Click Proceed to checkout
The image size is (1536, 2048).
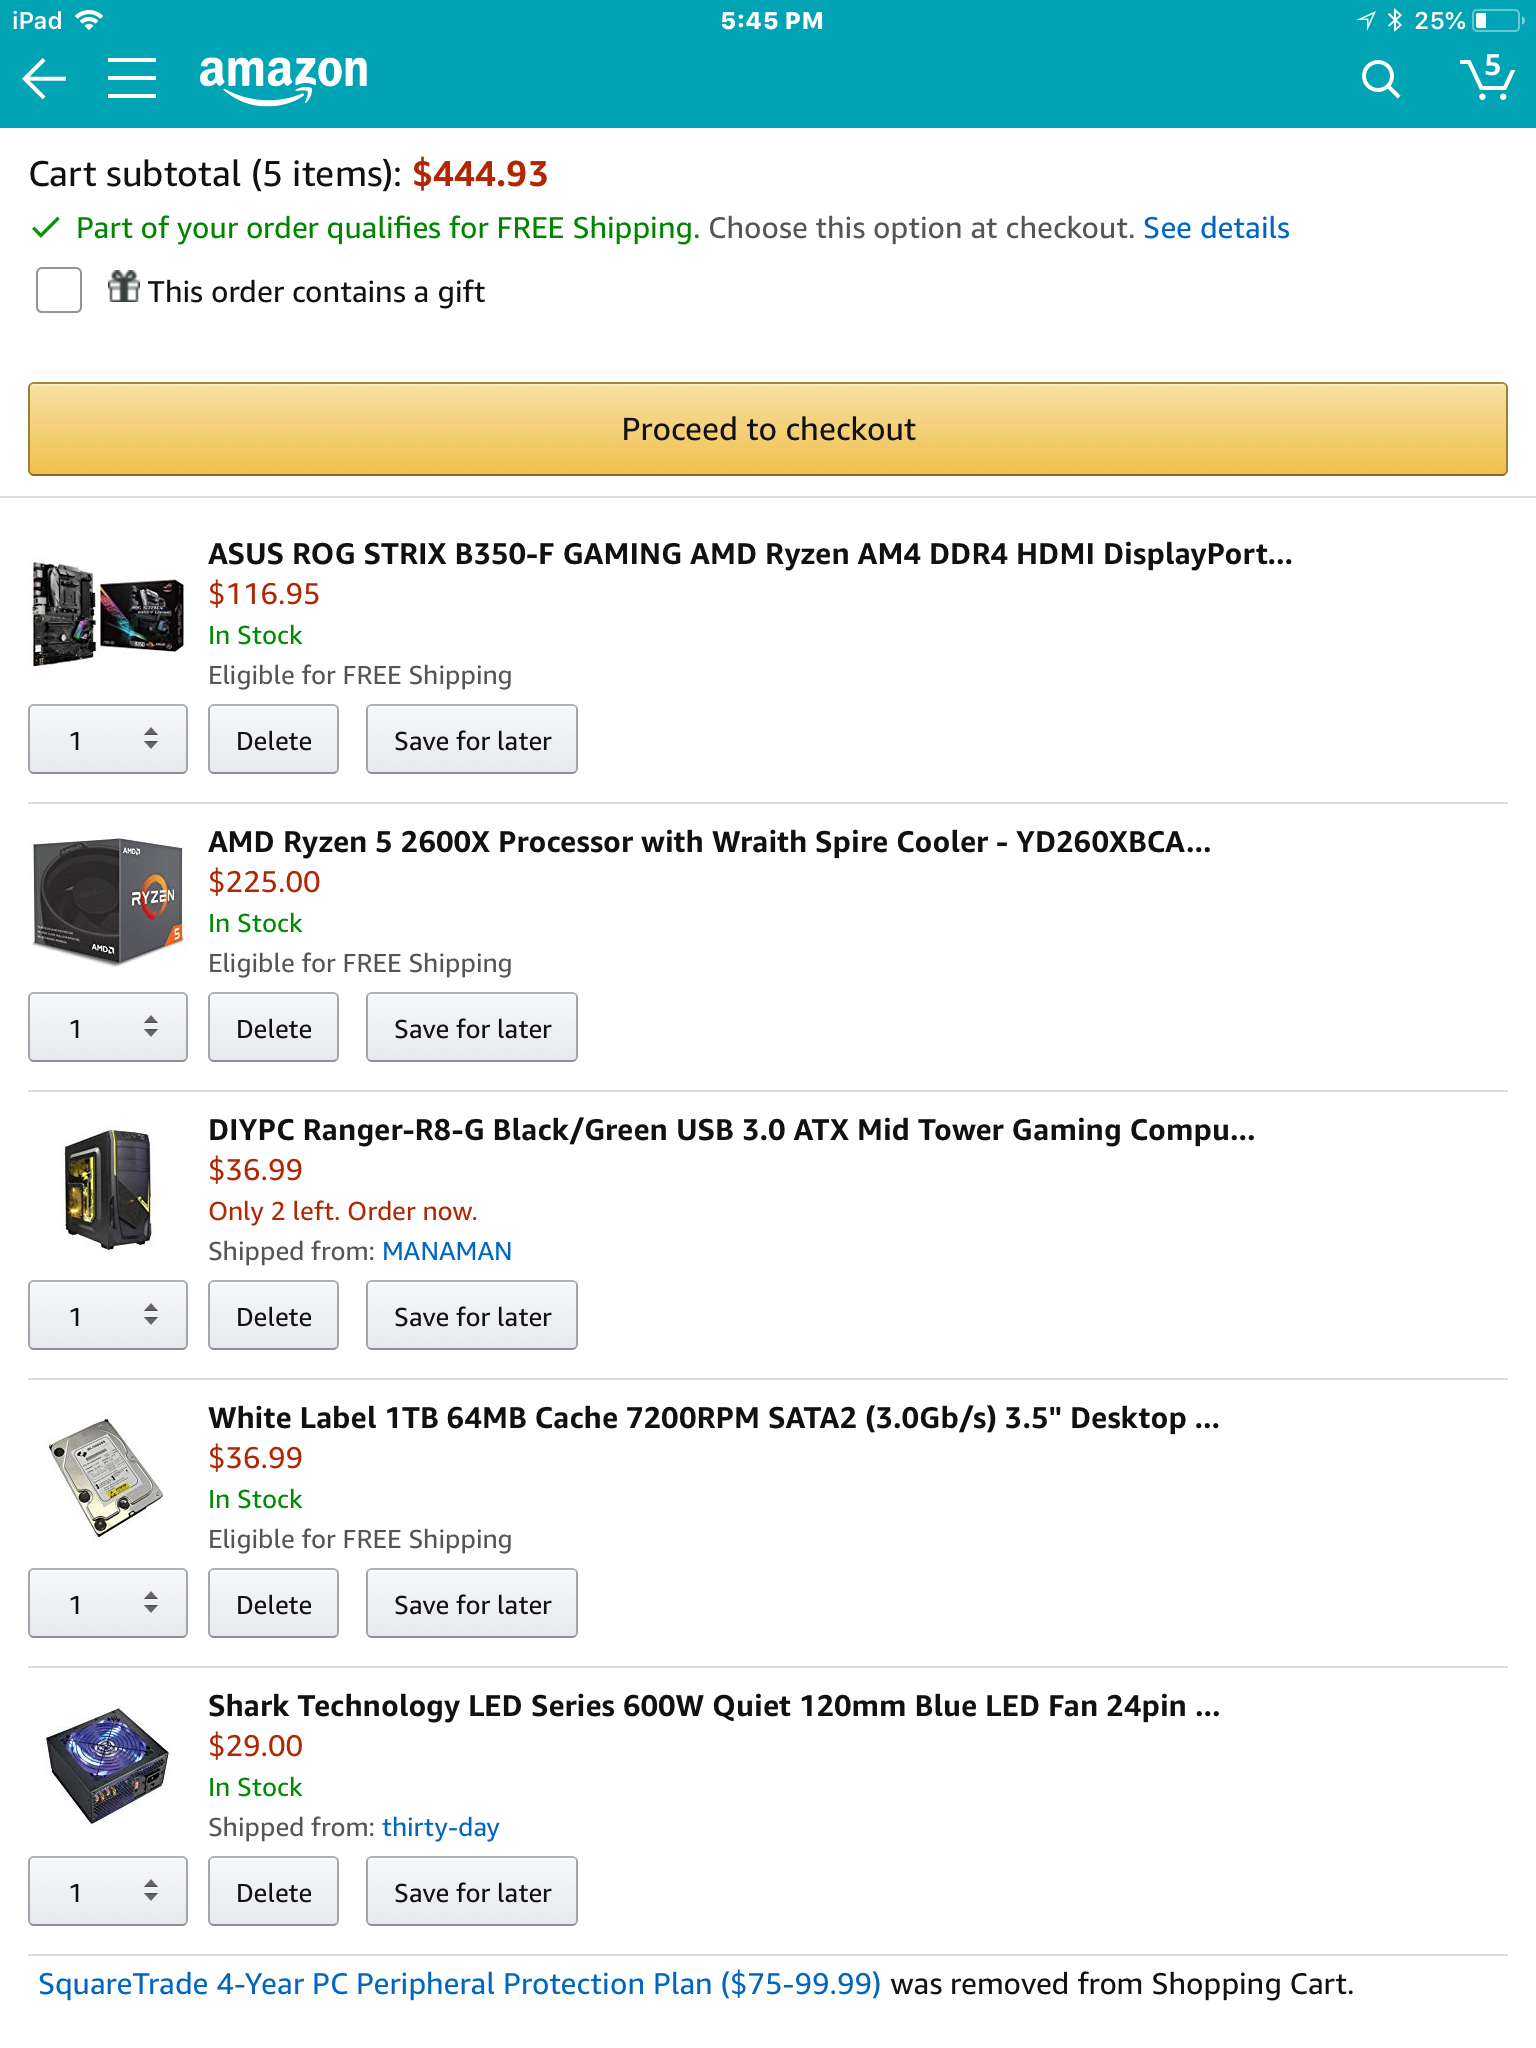click(768, 429)
